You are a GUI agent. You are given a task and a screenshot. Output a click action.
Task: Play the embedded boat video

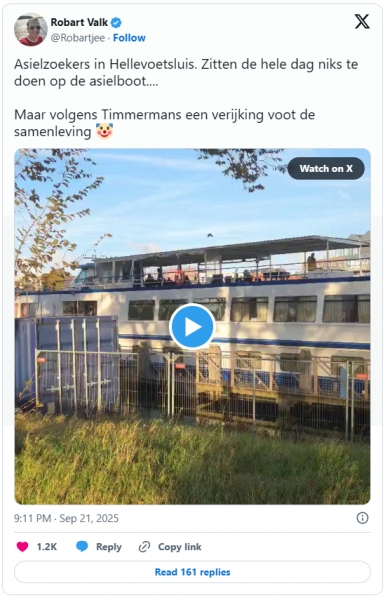tap(192, 327)
